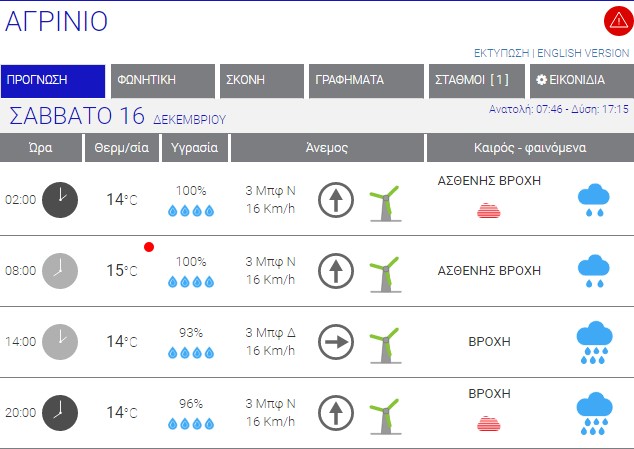Click the heavy rain cloud icon at 14:00

point(594,342)
